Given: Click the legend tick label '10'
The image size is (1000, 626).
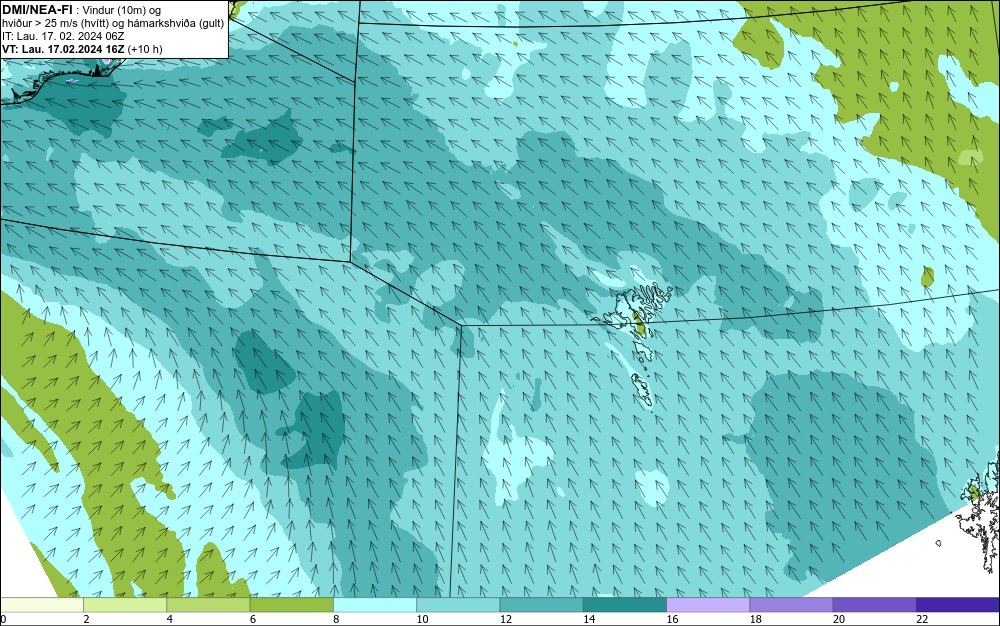Looking at the screenshot, I should click(x=422, y=619).
